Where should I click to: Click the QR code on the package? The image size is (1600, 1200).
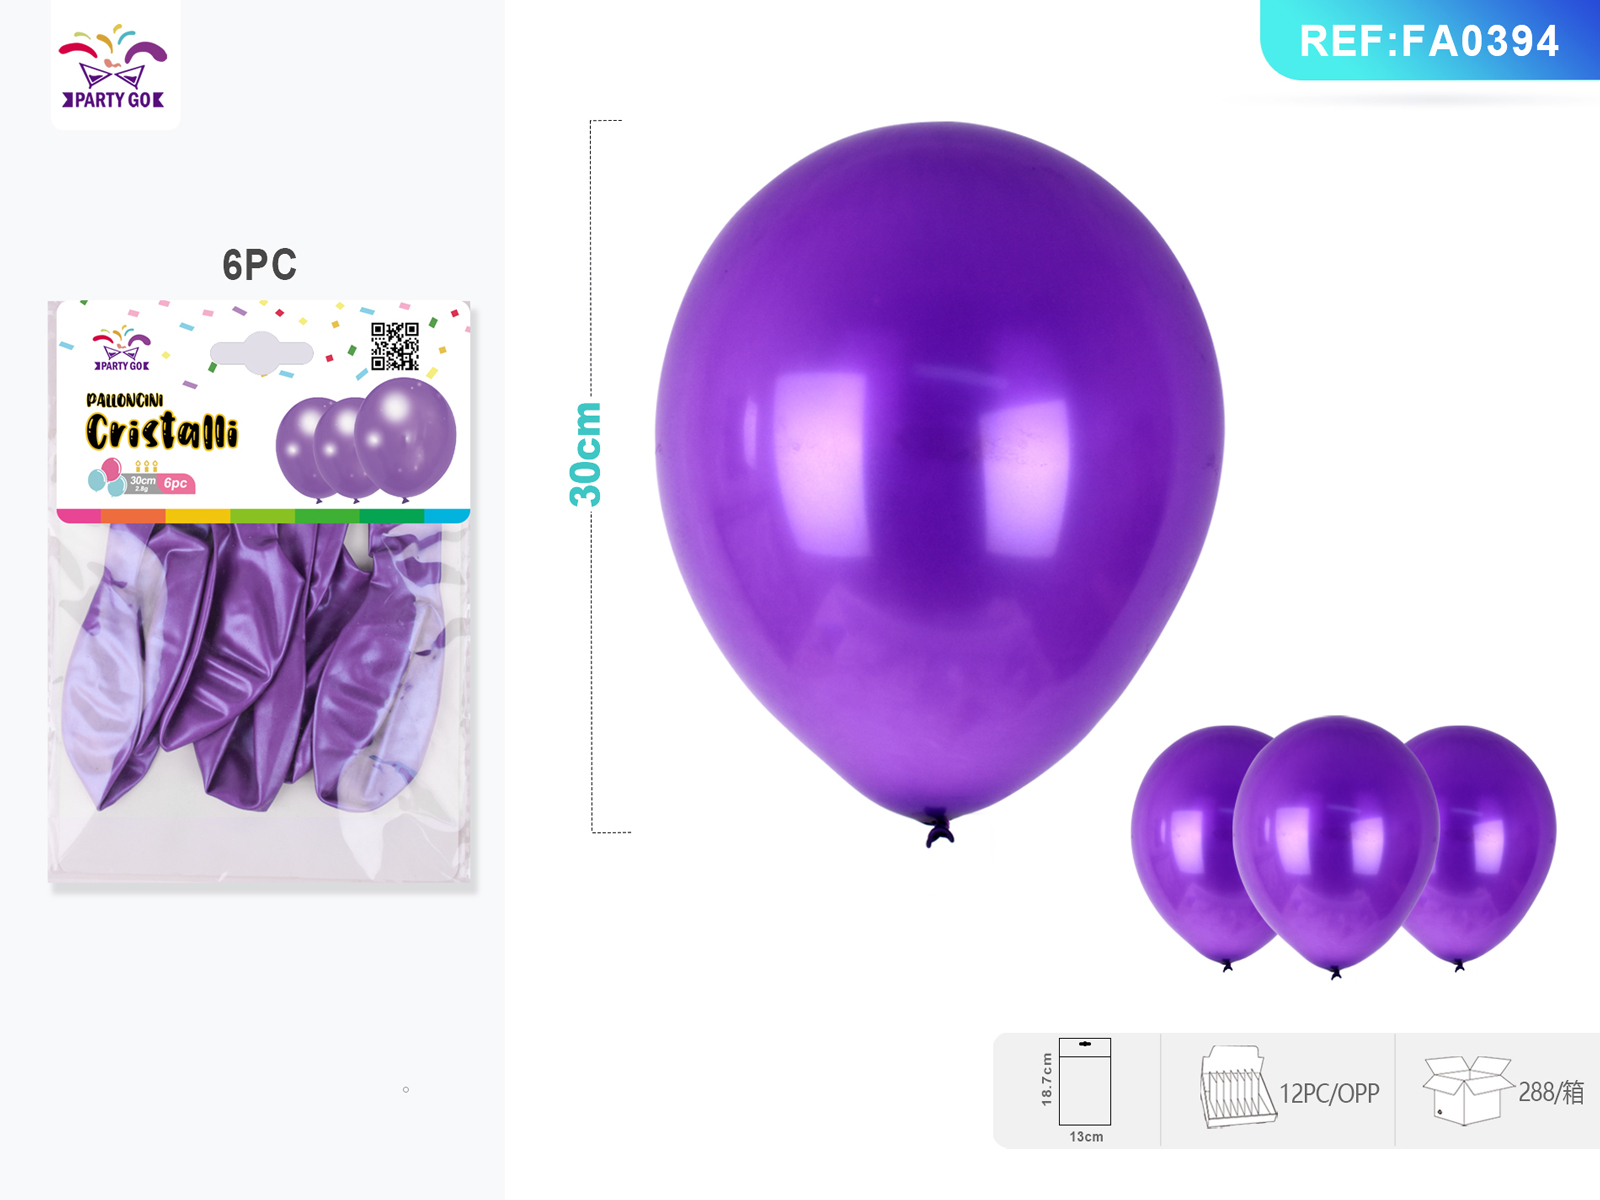point(395,346)
